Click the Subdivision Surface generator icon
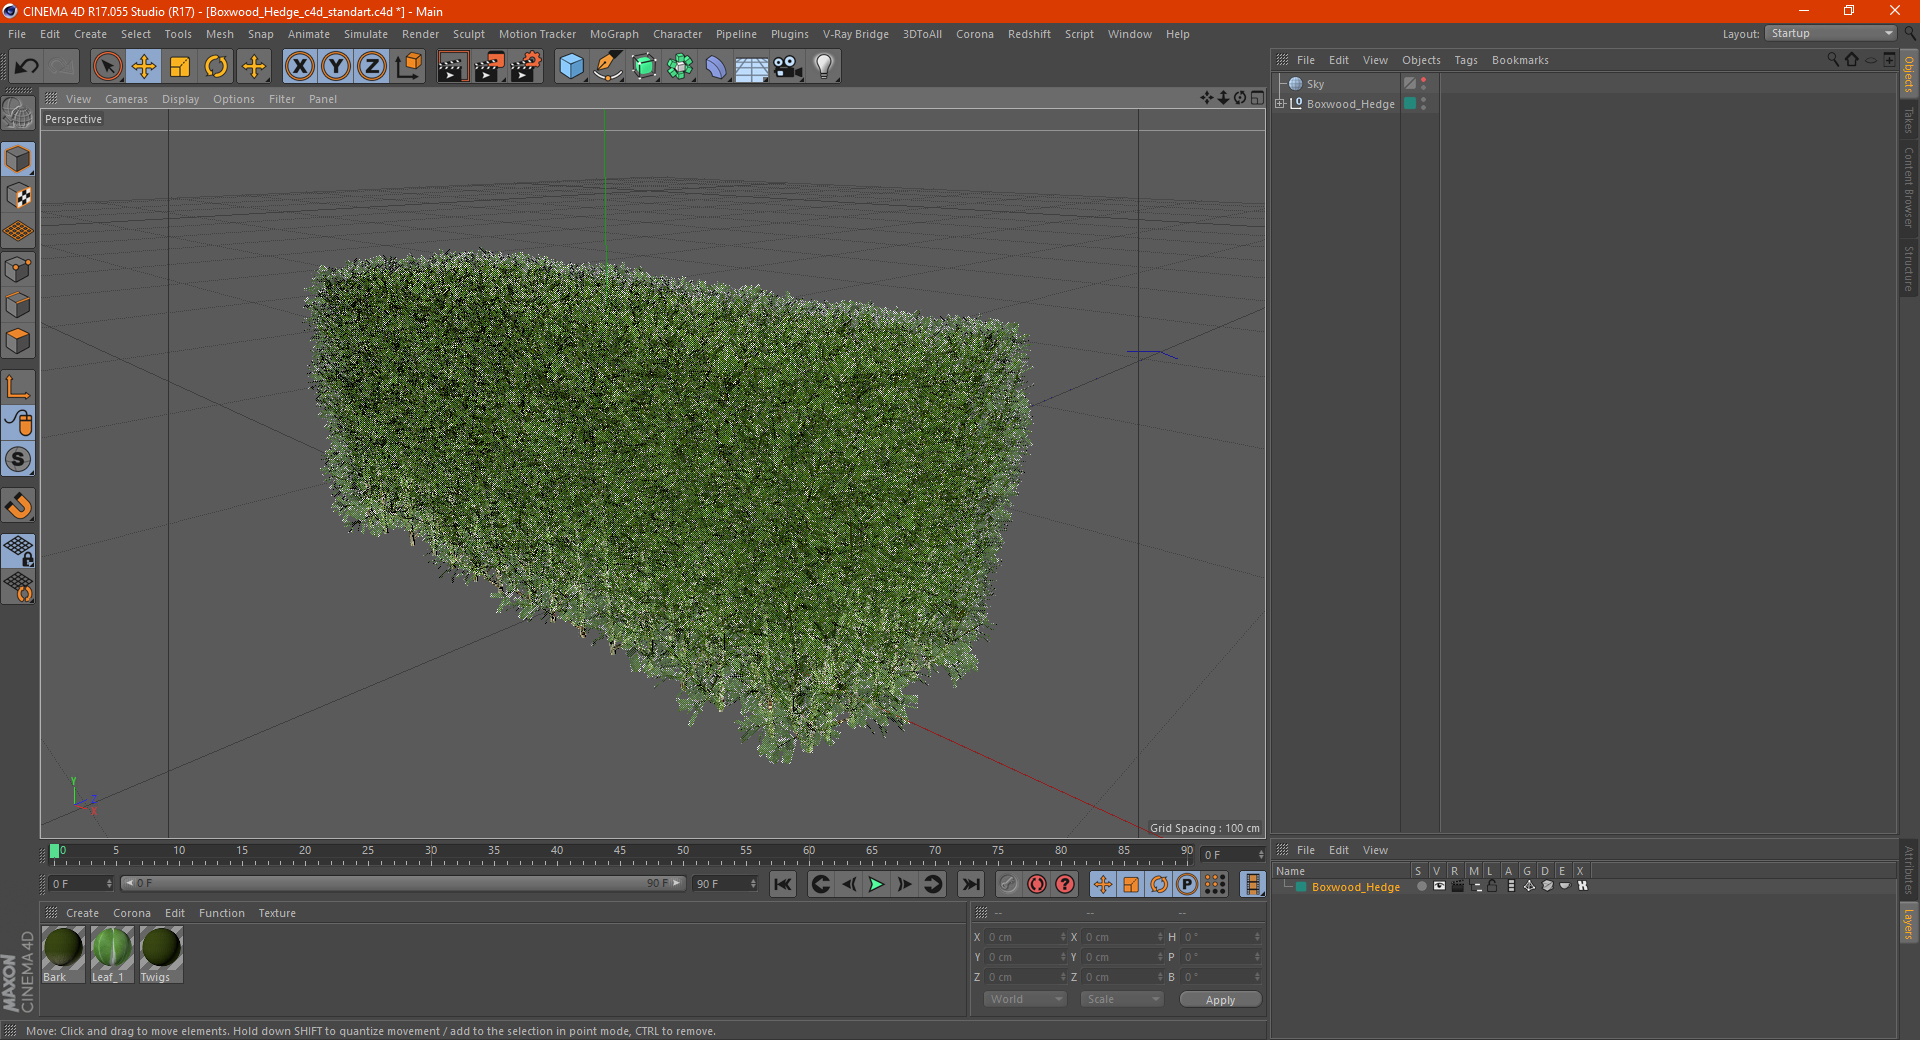Image resolution: width=1920 pixels, height=1040 pixels. pyautogui.click(x=644, y=67)
